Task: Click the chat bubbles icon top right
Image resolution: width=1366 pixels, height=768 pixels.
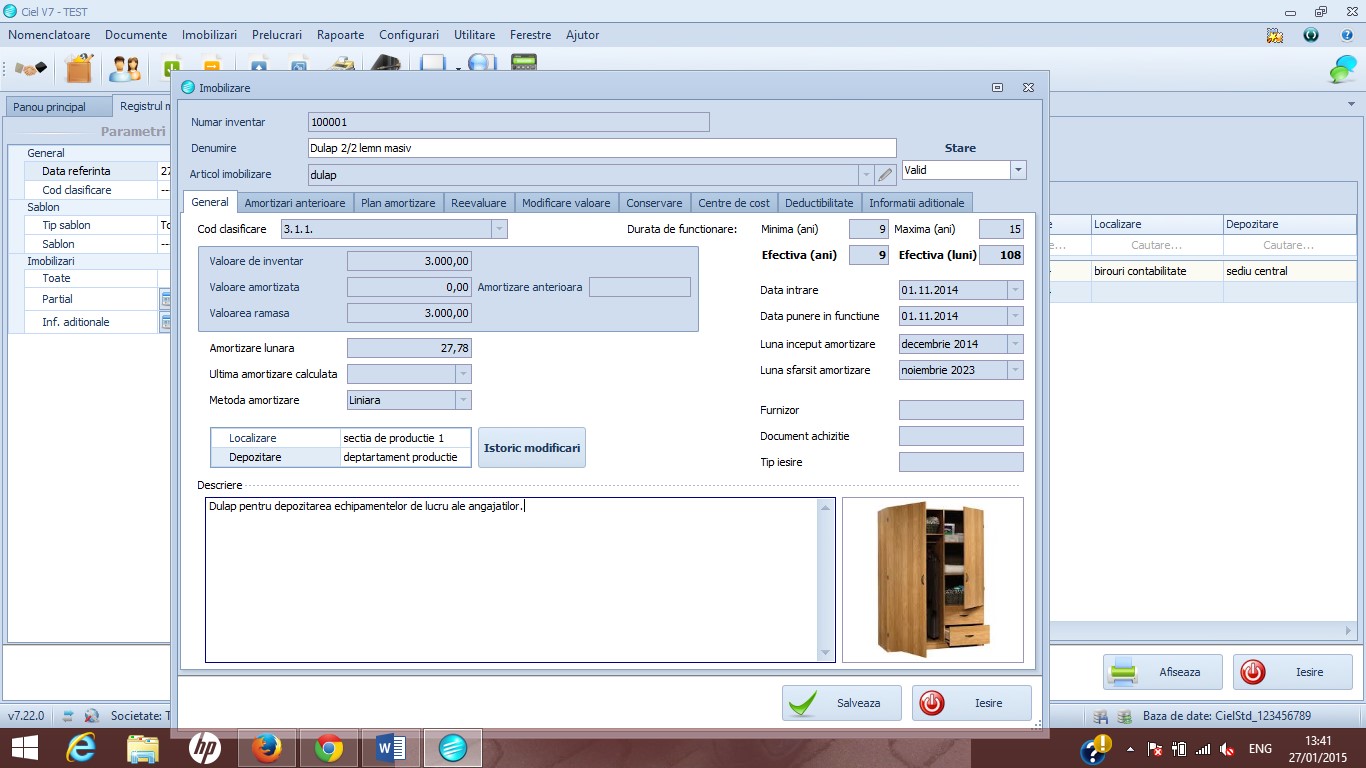Action: [x=1342, y=69]
